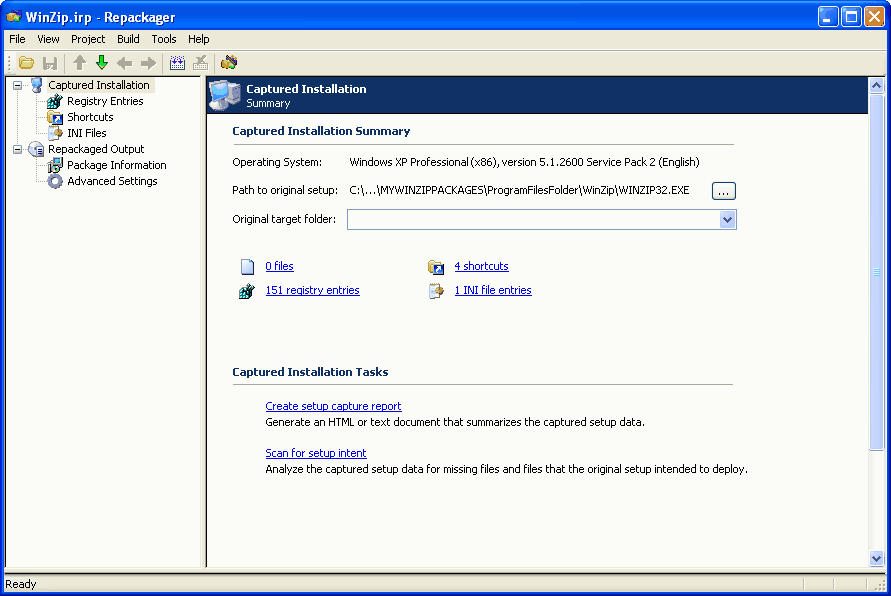
Task: Click the green down arrow toolbar icon
Action: (101, 63)
